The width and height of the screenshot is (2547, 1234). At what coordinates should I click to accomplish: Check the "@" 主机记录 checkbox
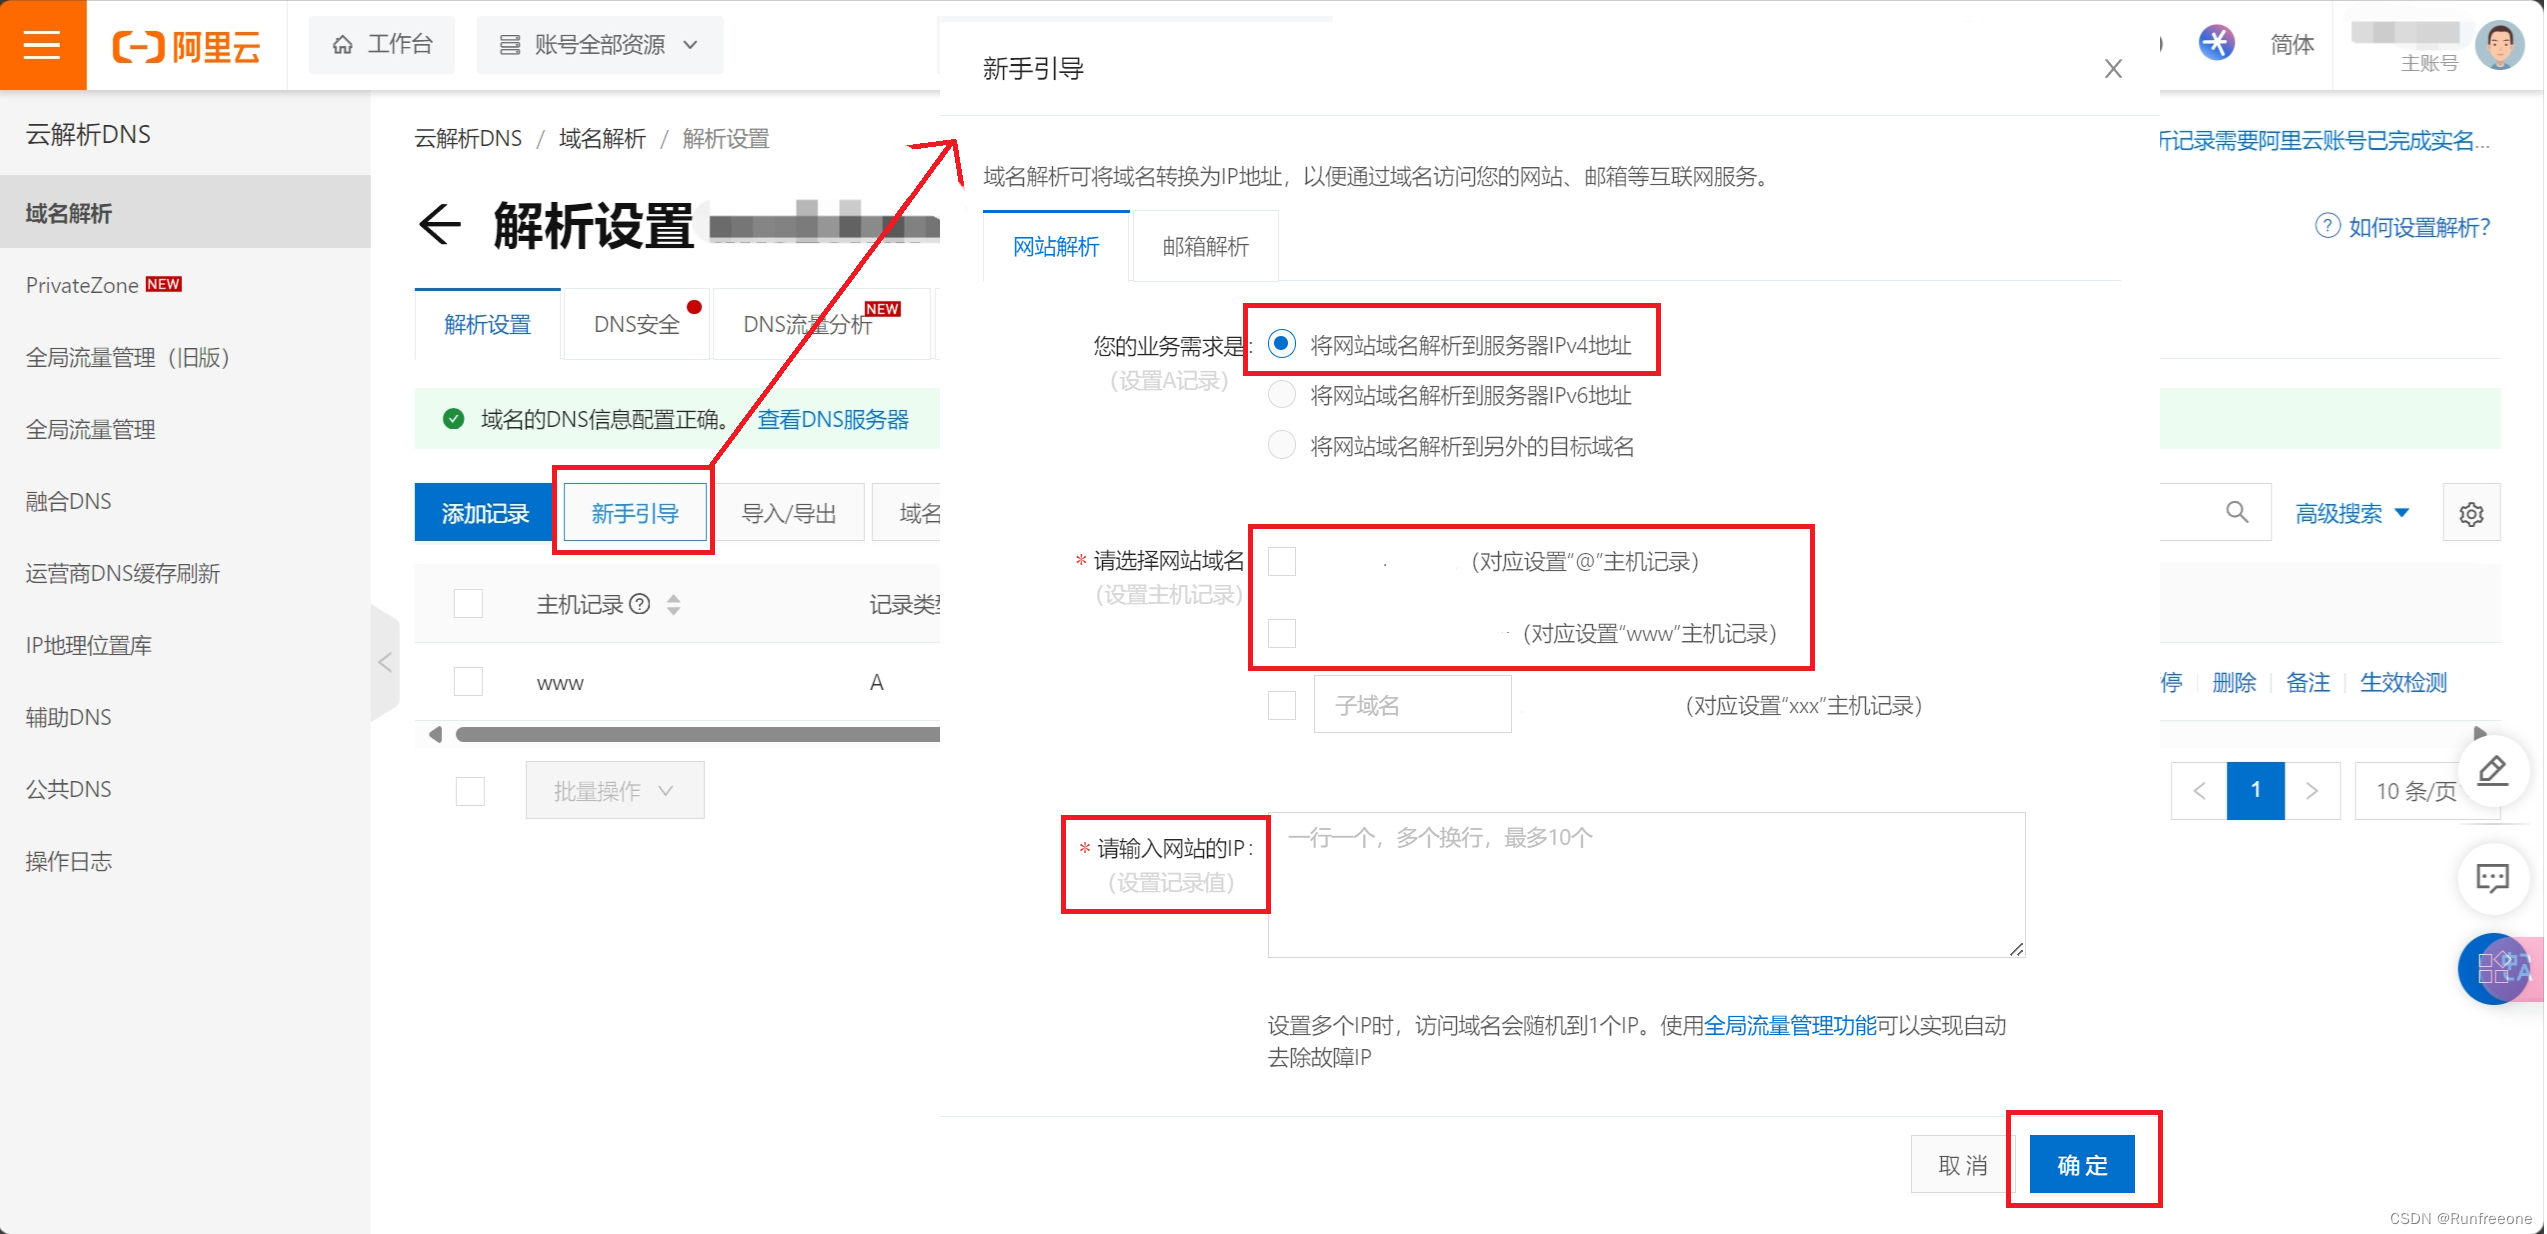1282,561
